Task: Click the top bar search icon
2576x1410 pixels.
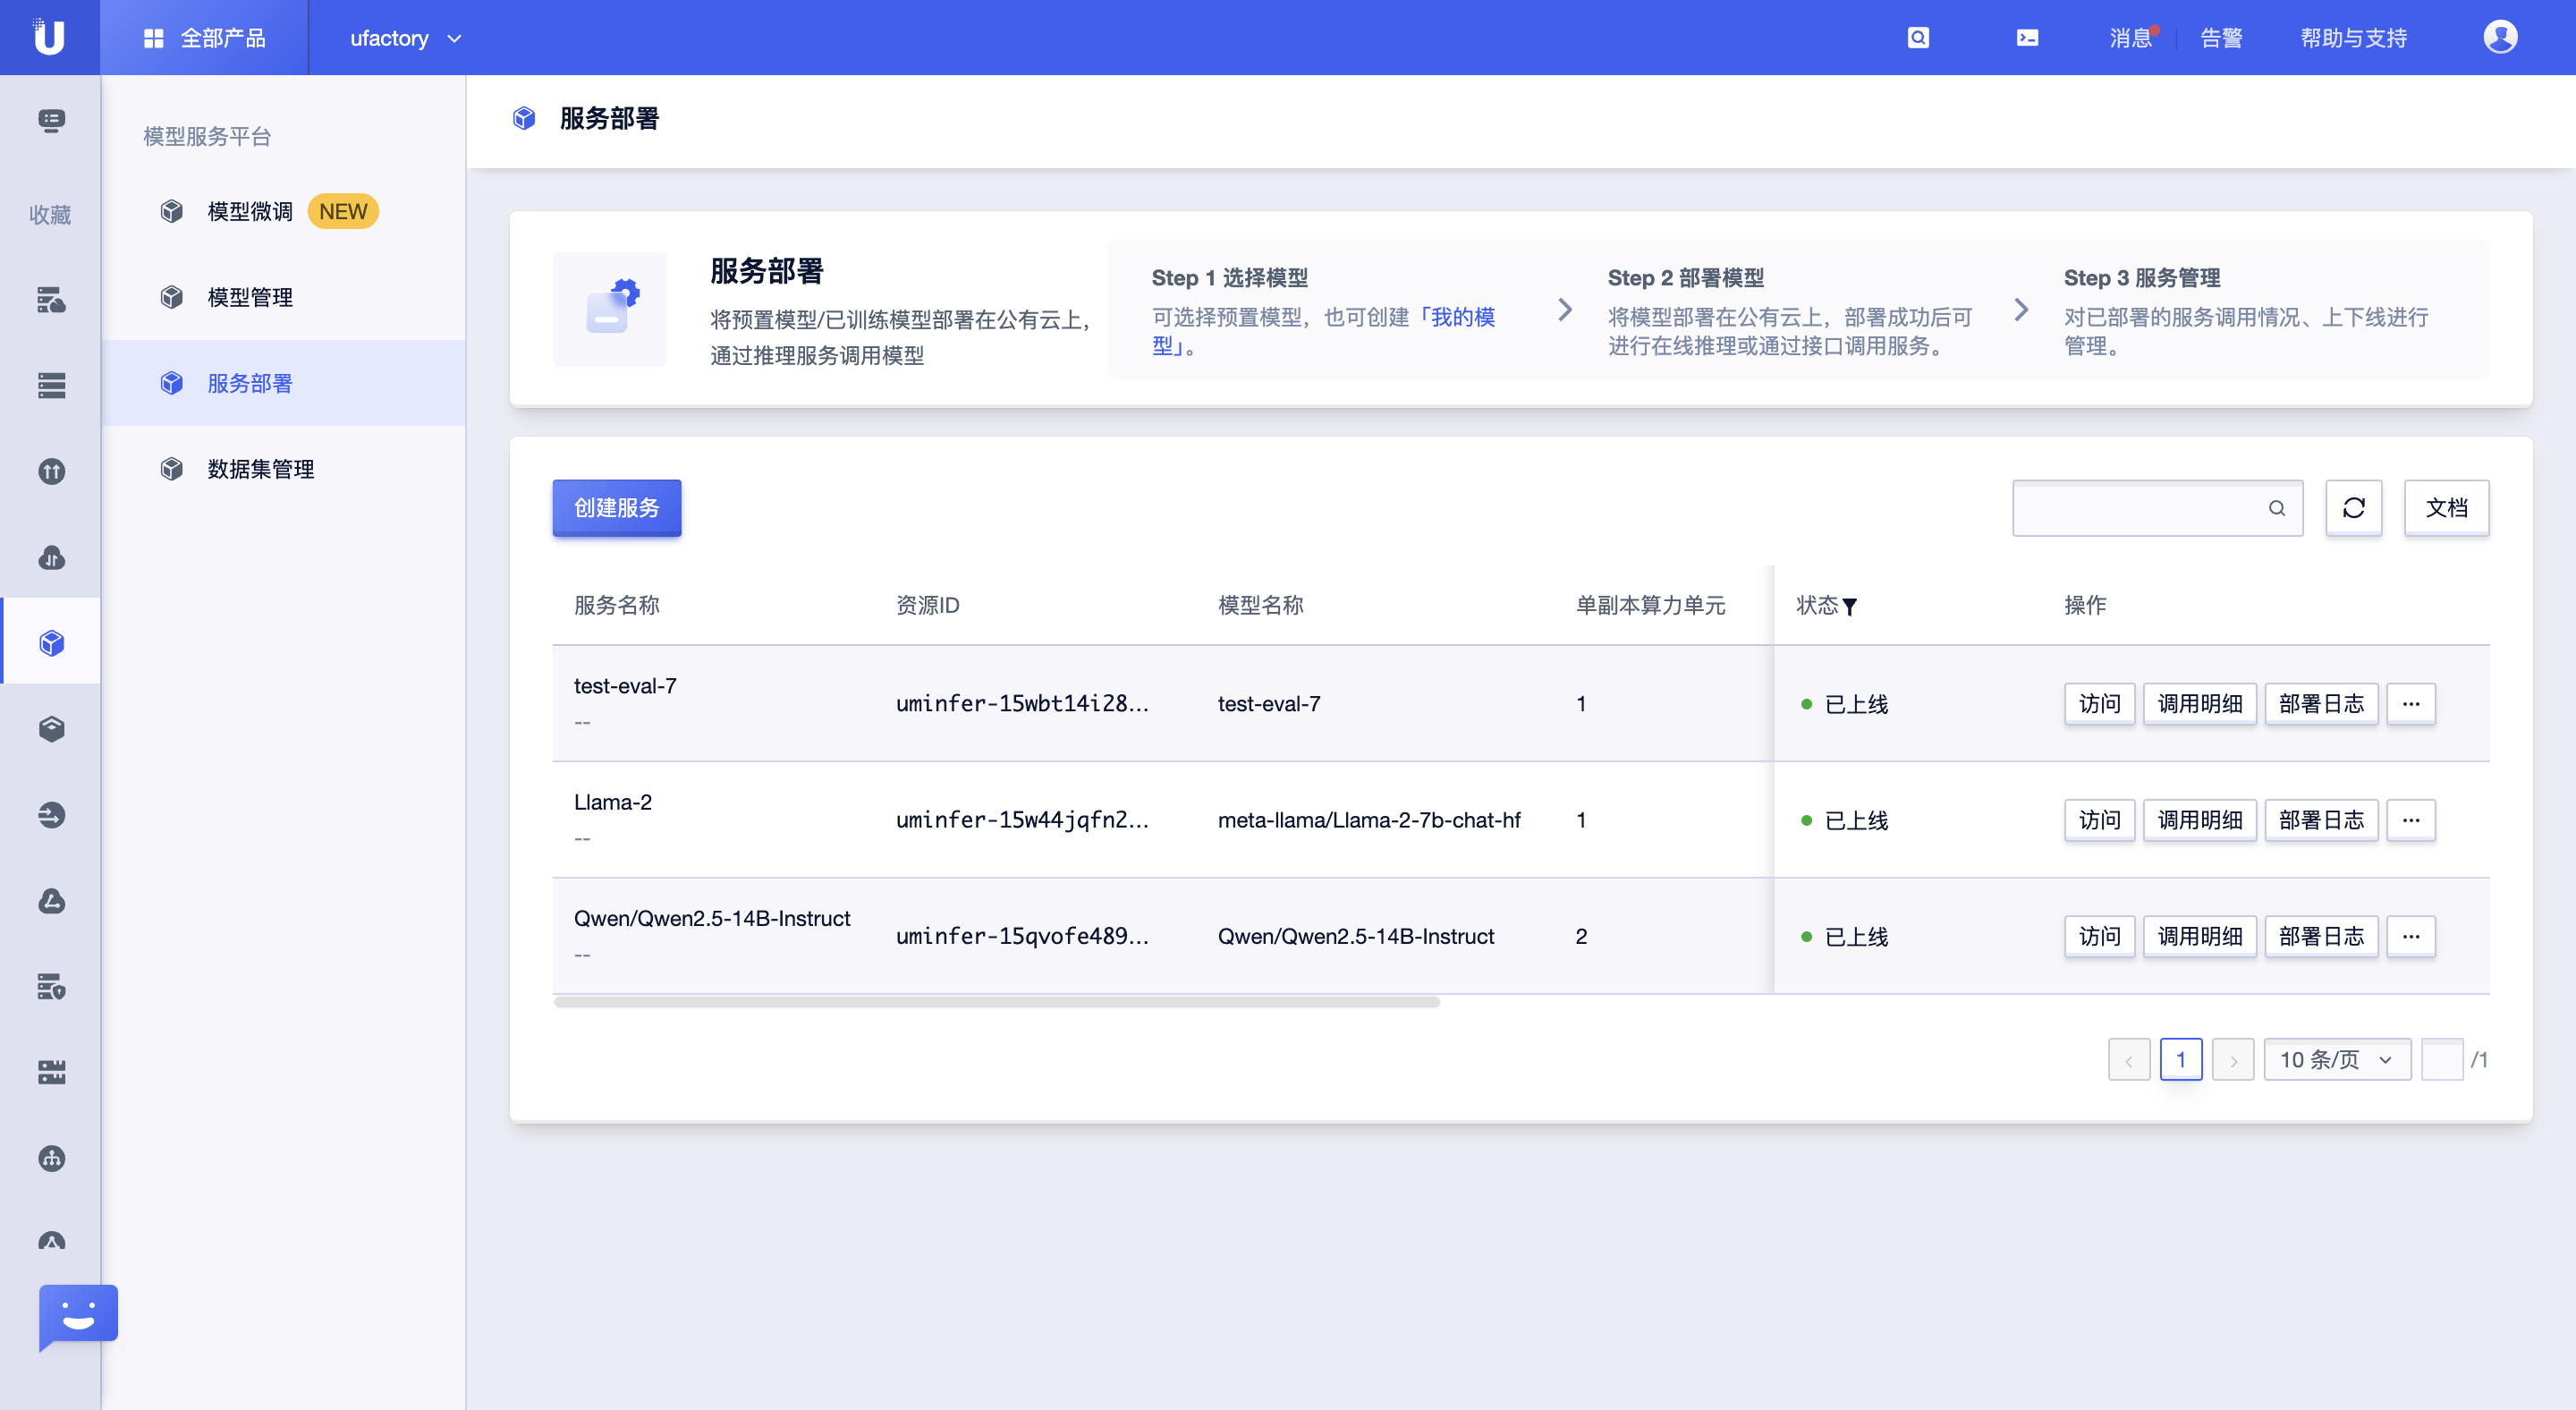Action: (1917, 38)
